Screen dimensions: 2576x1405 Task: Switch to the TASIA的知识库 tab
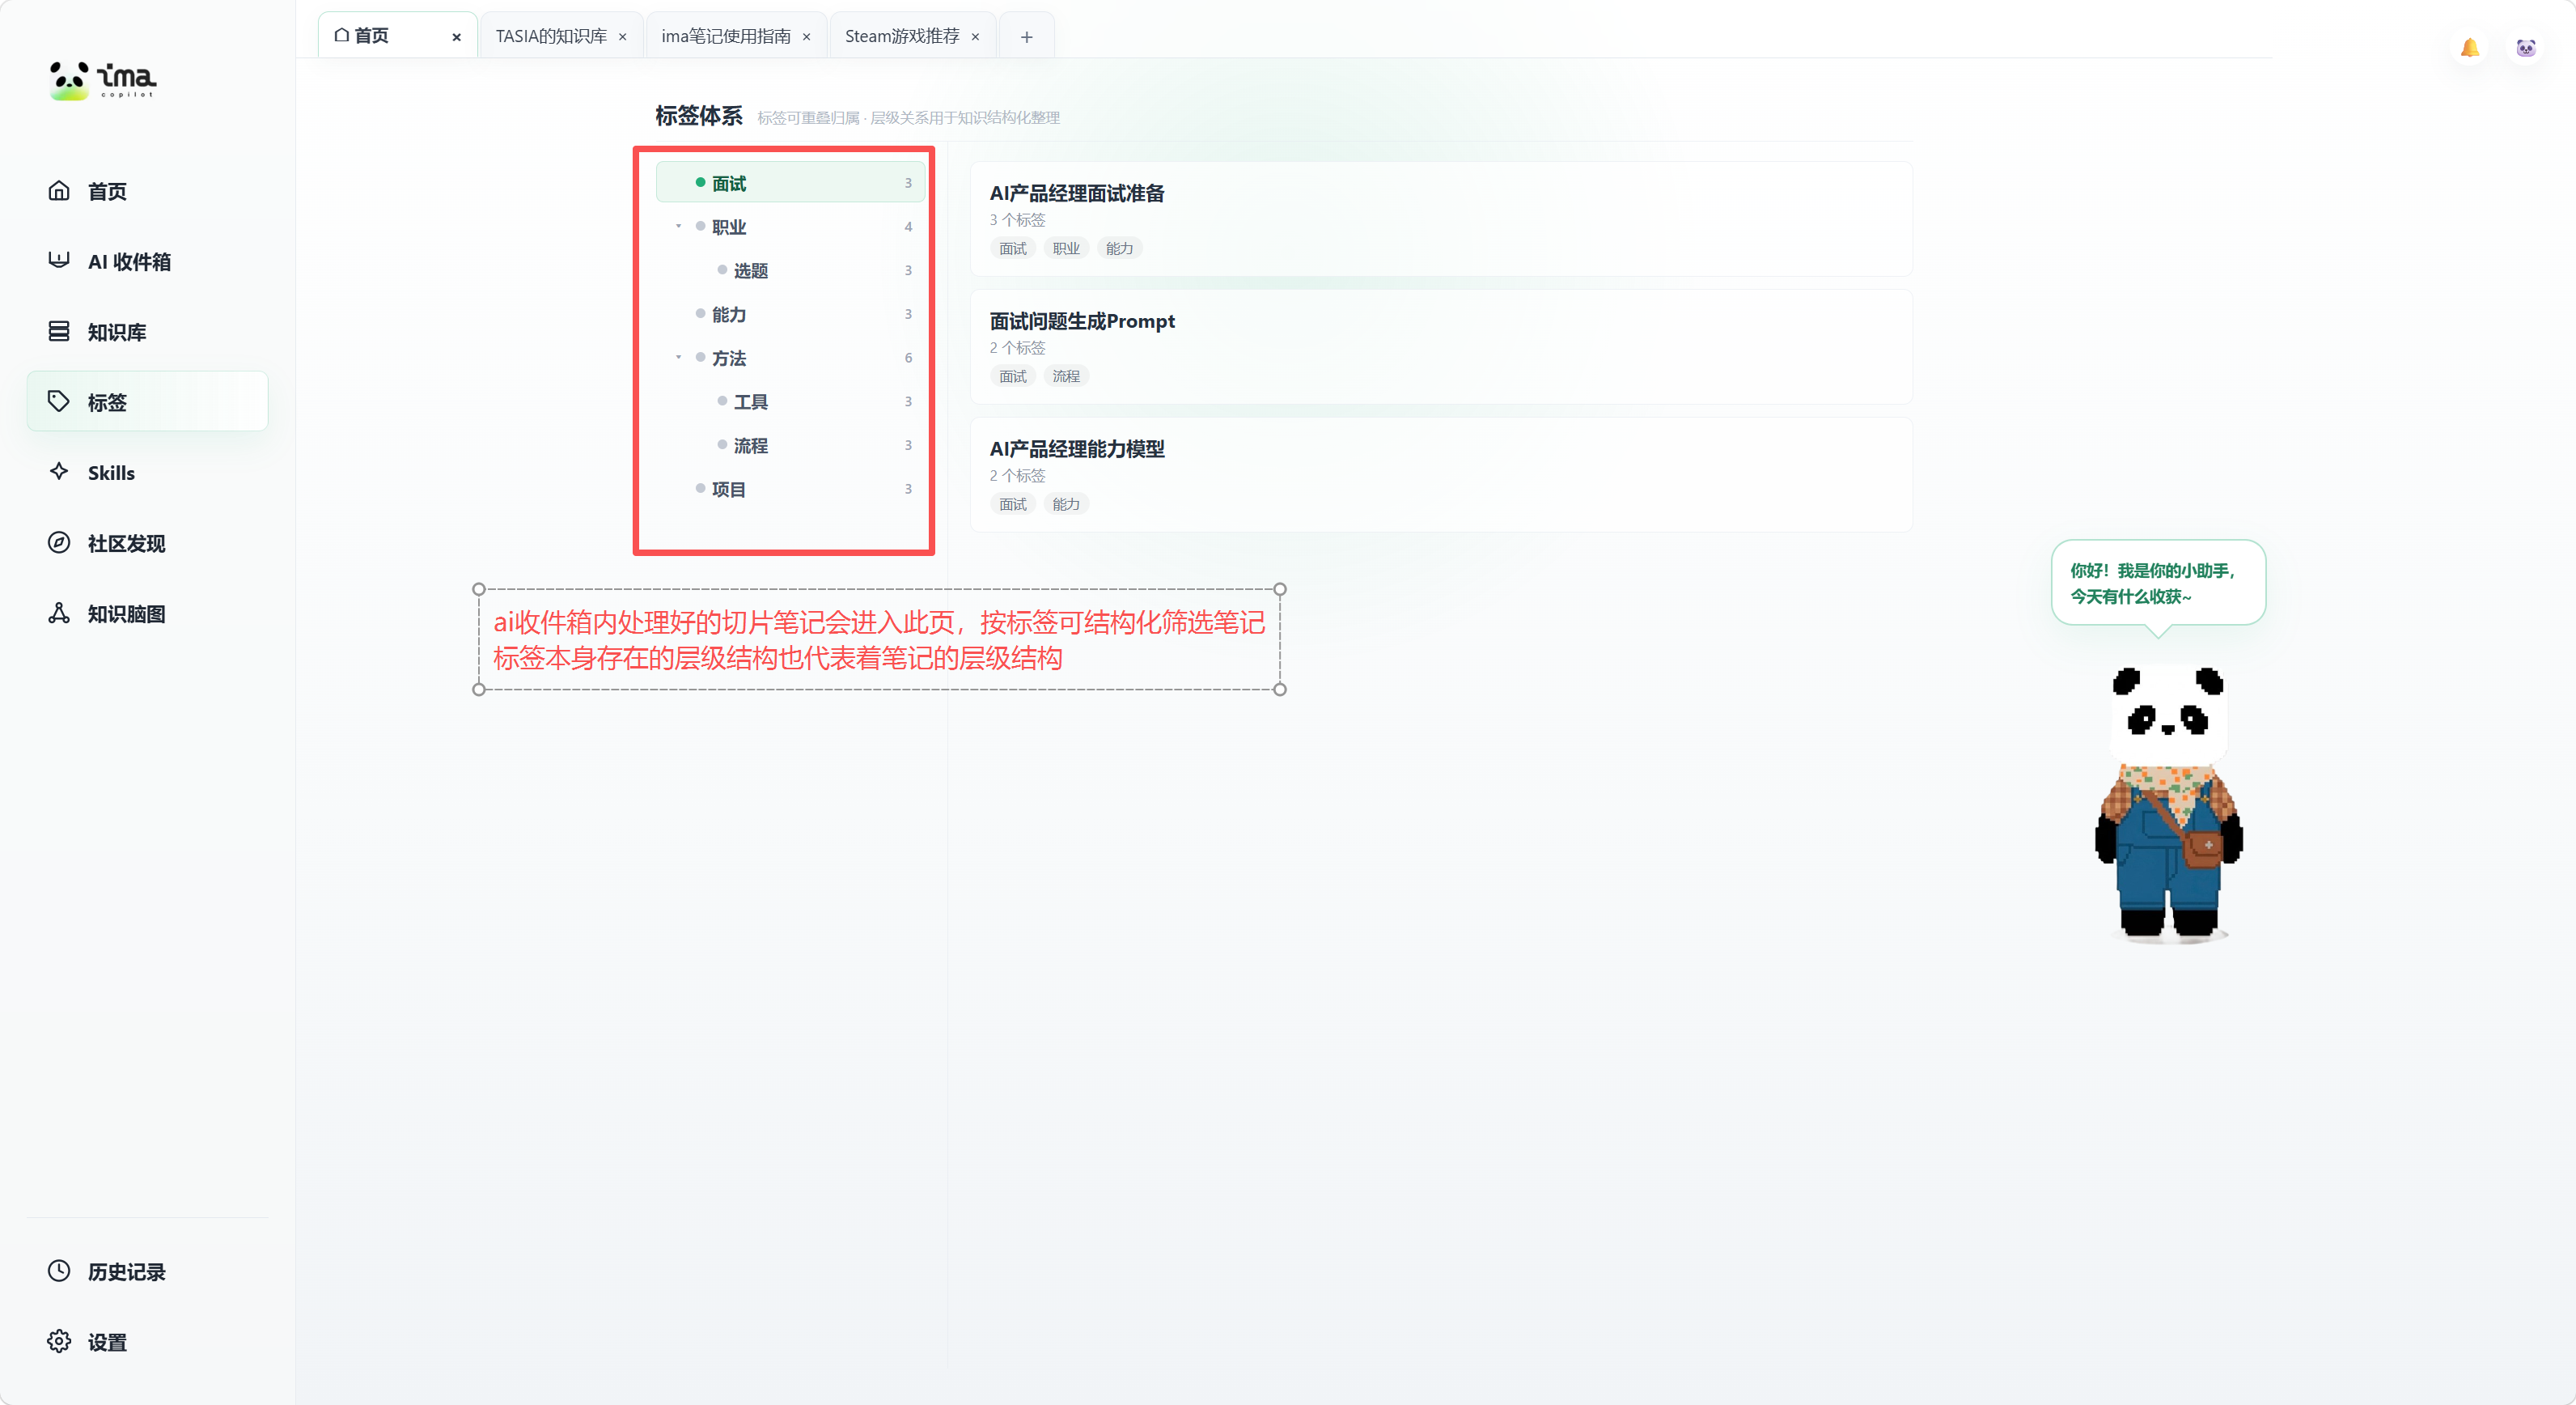pyautogui.click(x=561, y=36)
